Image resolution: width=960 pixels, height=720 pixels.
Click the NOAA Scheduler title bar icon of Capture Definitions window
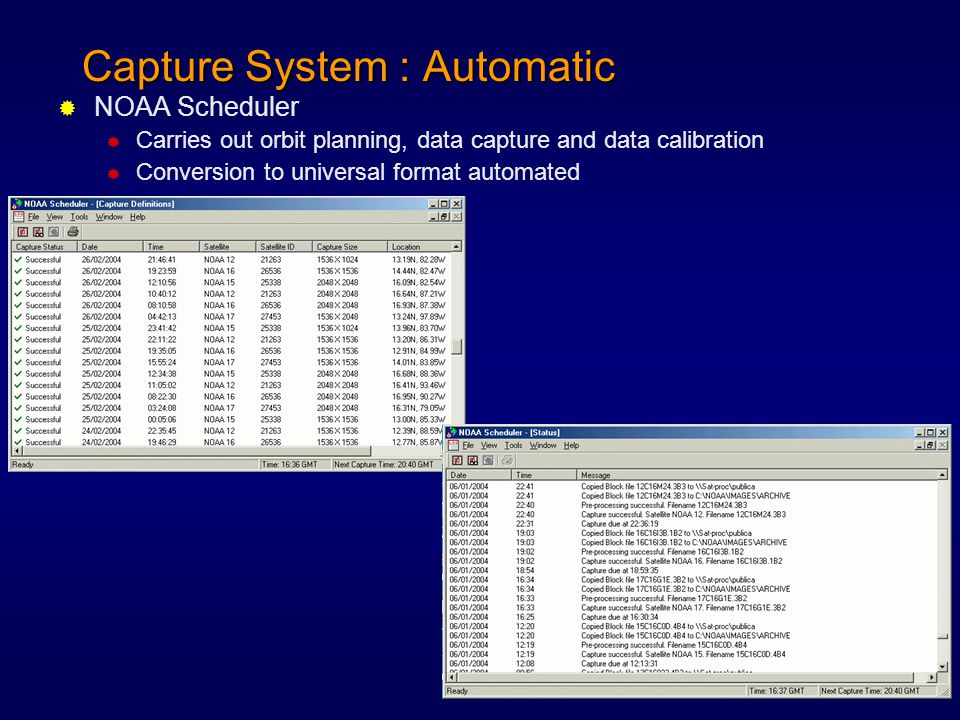point(17,204)
